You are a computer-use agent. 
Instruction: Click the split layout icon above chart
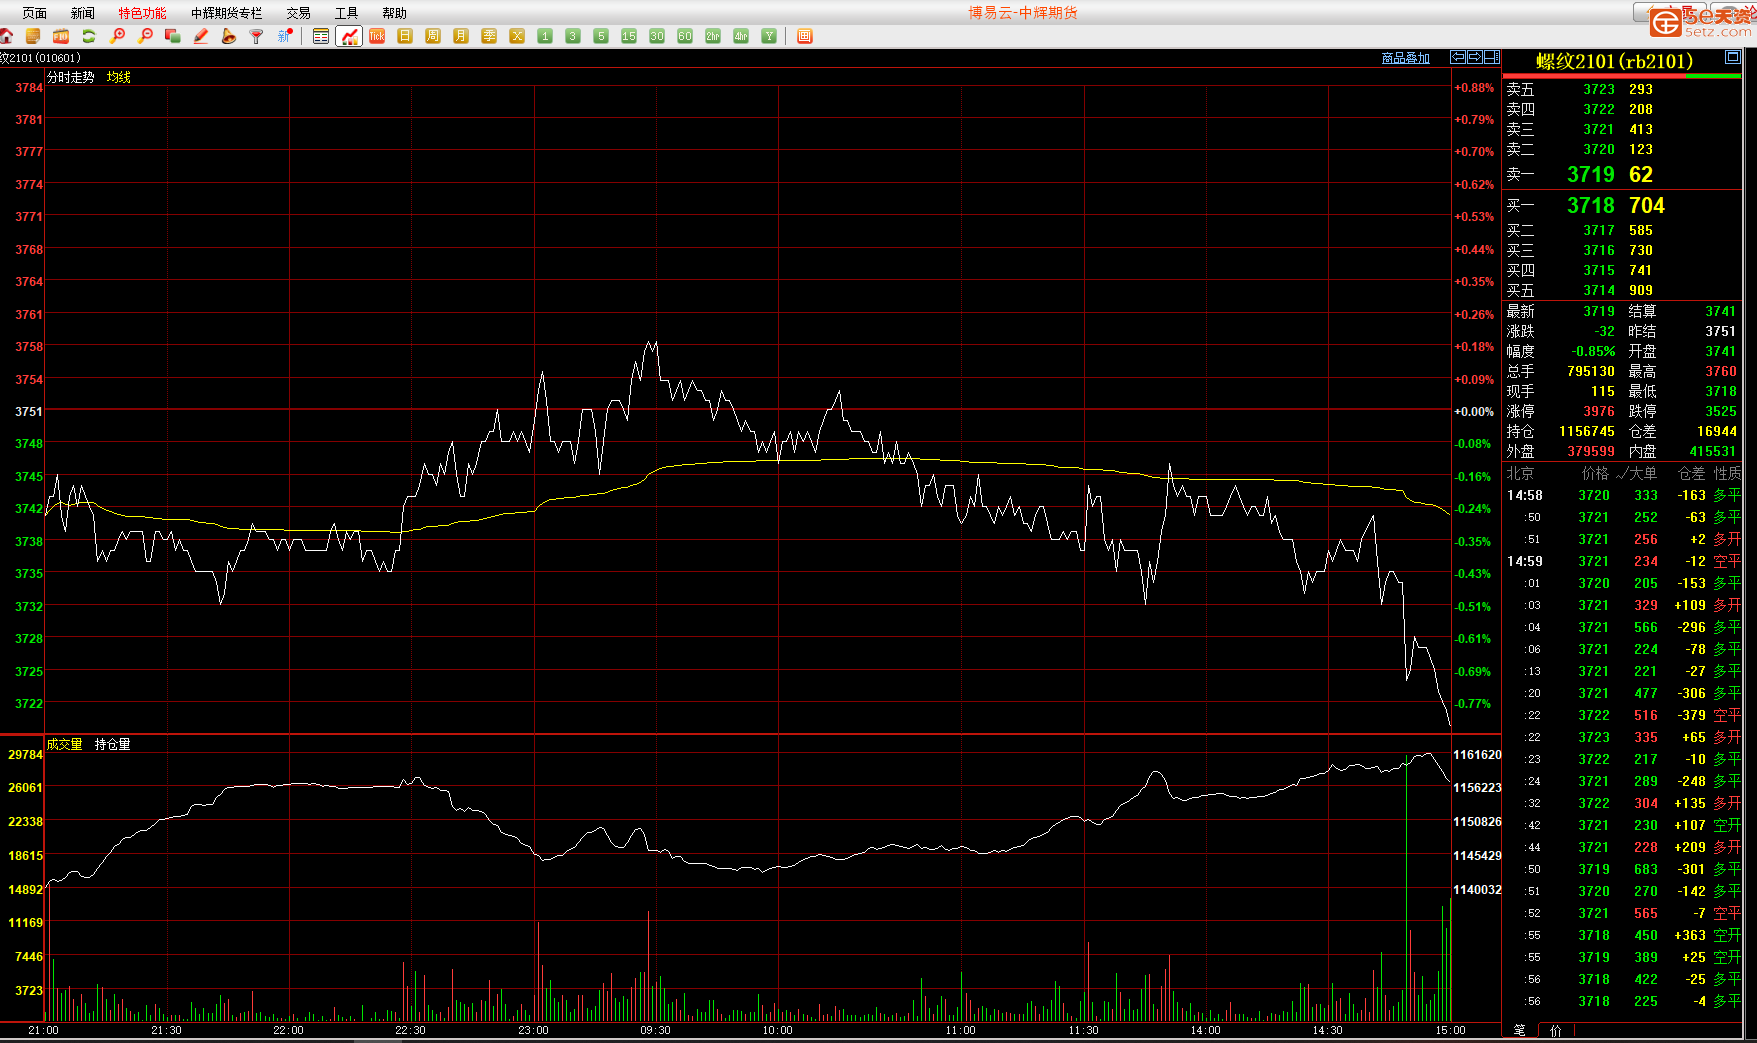click(x=1492, y=57)
